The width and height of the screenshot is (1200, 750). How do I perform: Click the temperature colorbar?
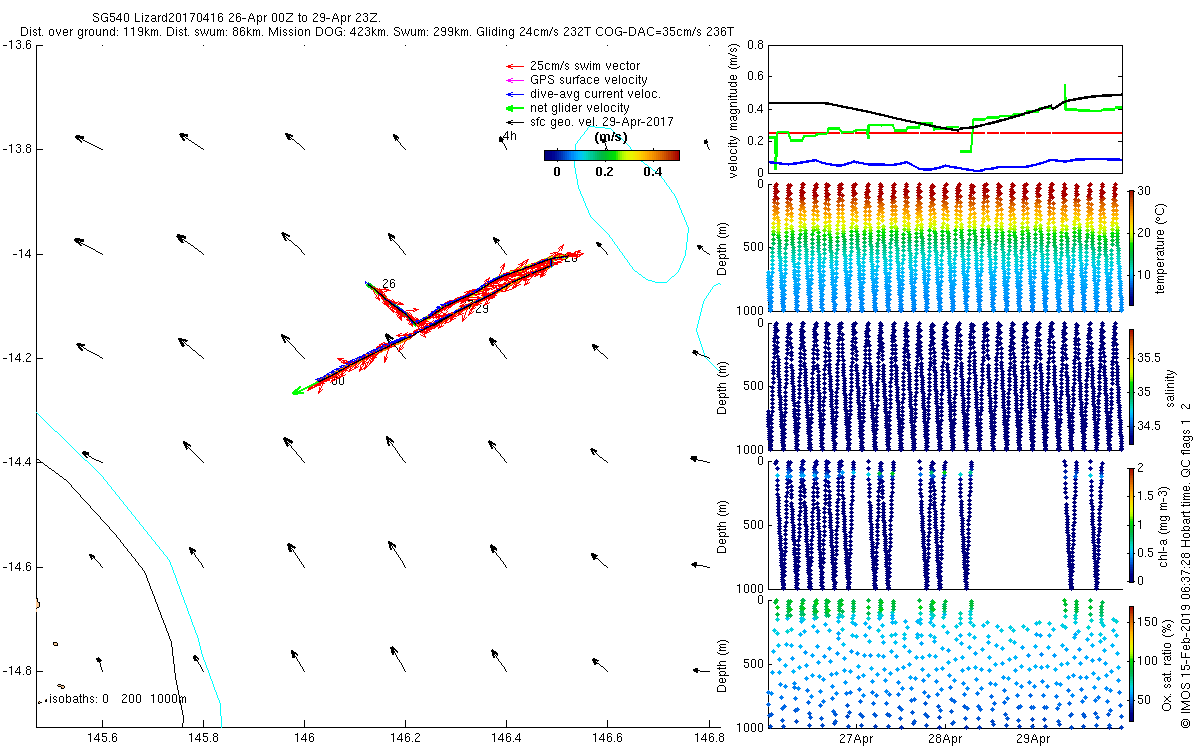(1132, 247)
